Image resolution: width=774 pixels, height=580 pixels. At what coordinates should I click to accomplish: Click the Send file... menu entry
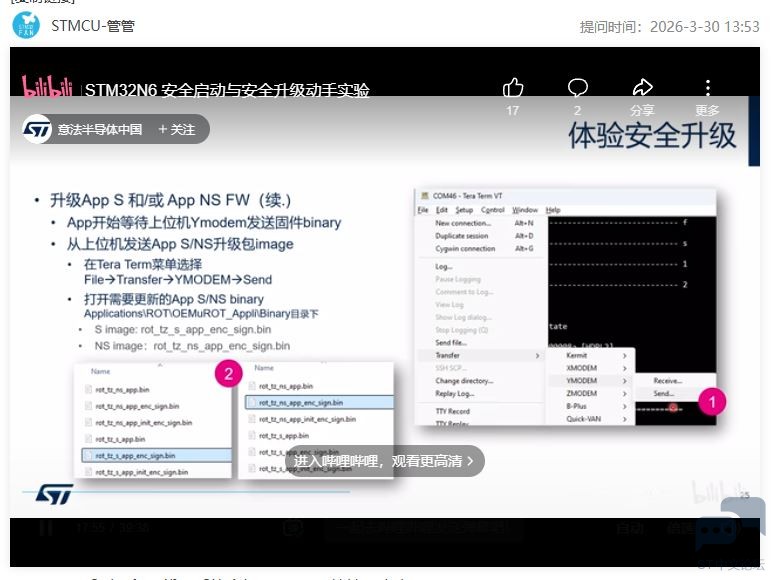(x=481, y=343)
